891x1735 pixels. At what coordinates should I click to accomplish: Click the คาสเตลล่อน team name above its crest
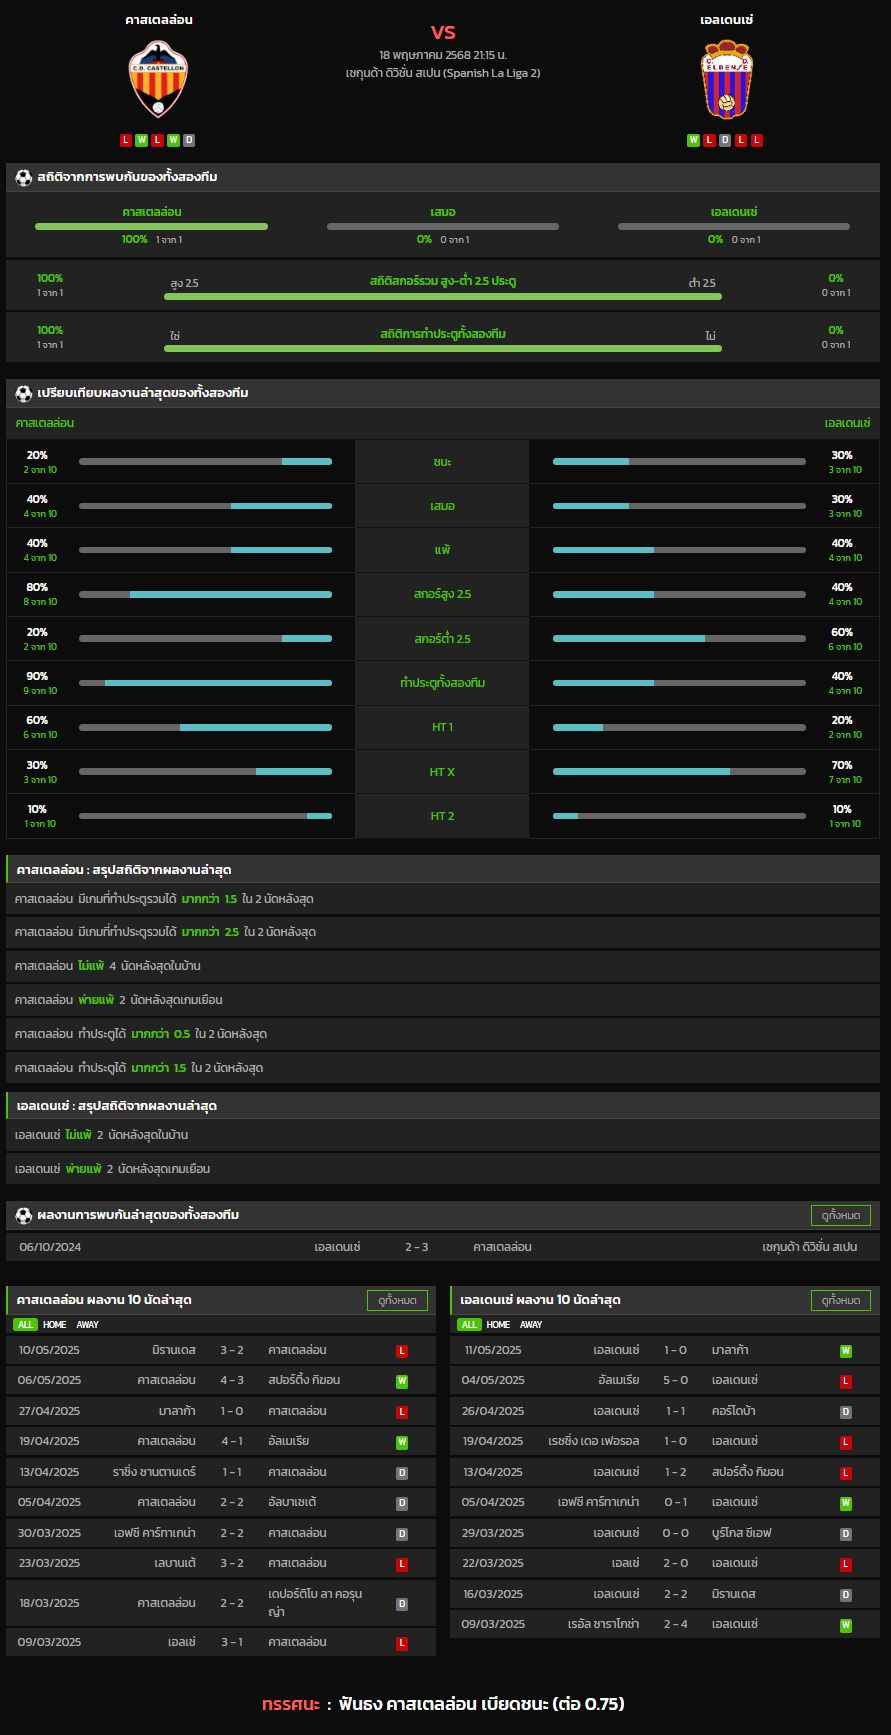158,20
